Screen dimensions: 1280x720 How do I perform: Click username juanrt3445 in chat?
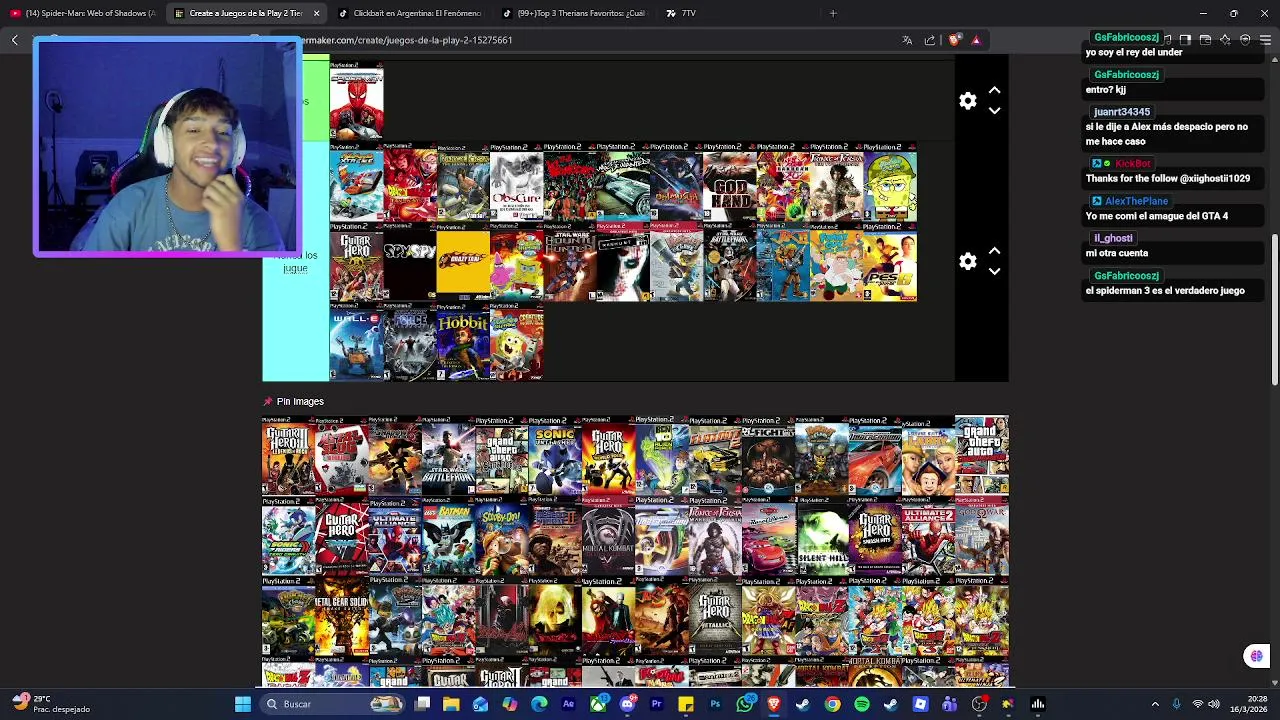[1122, 112]
